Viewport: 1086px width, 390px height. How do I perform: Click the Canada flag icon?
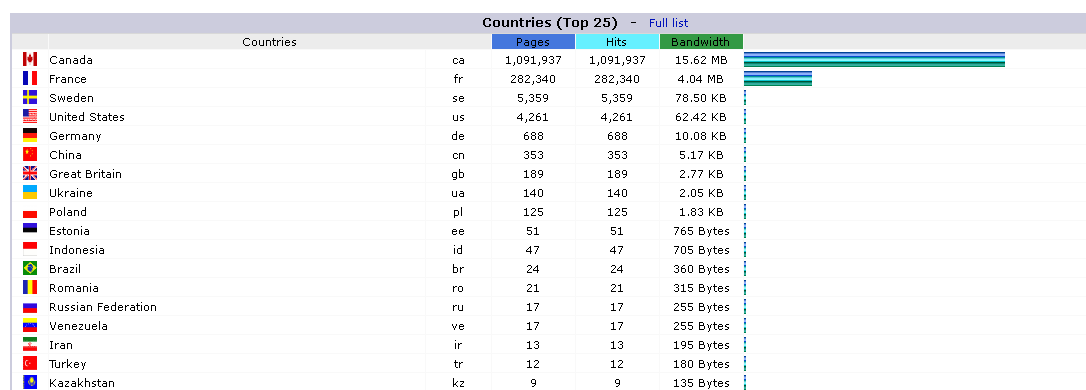coord(30,60)
